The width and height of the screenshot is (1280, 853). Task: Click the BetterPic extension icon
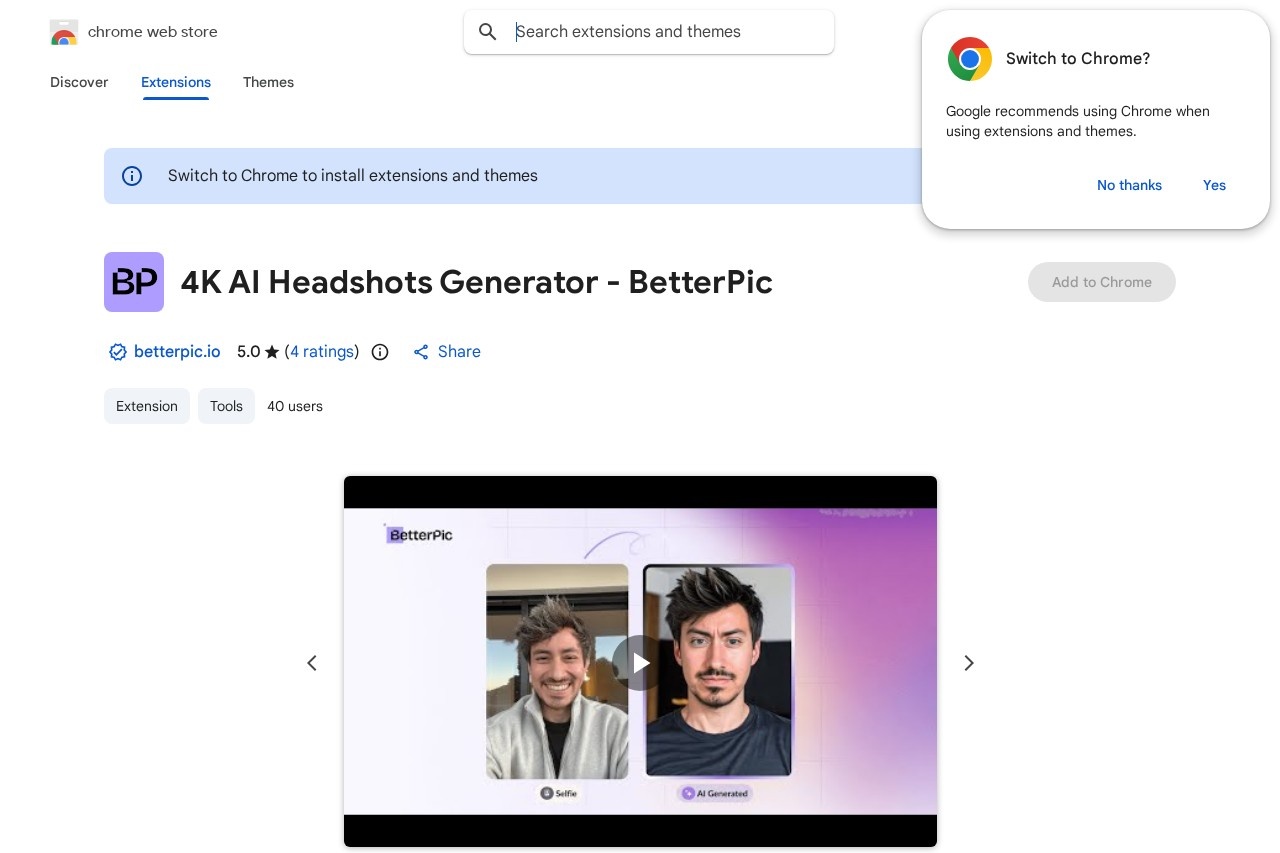tap(134, 282)
